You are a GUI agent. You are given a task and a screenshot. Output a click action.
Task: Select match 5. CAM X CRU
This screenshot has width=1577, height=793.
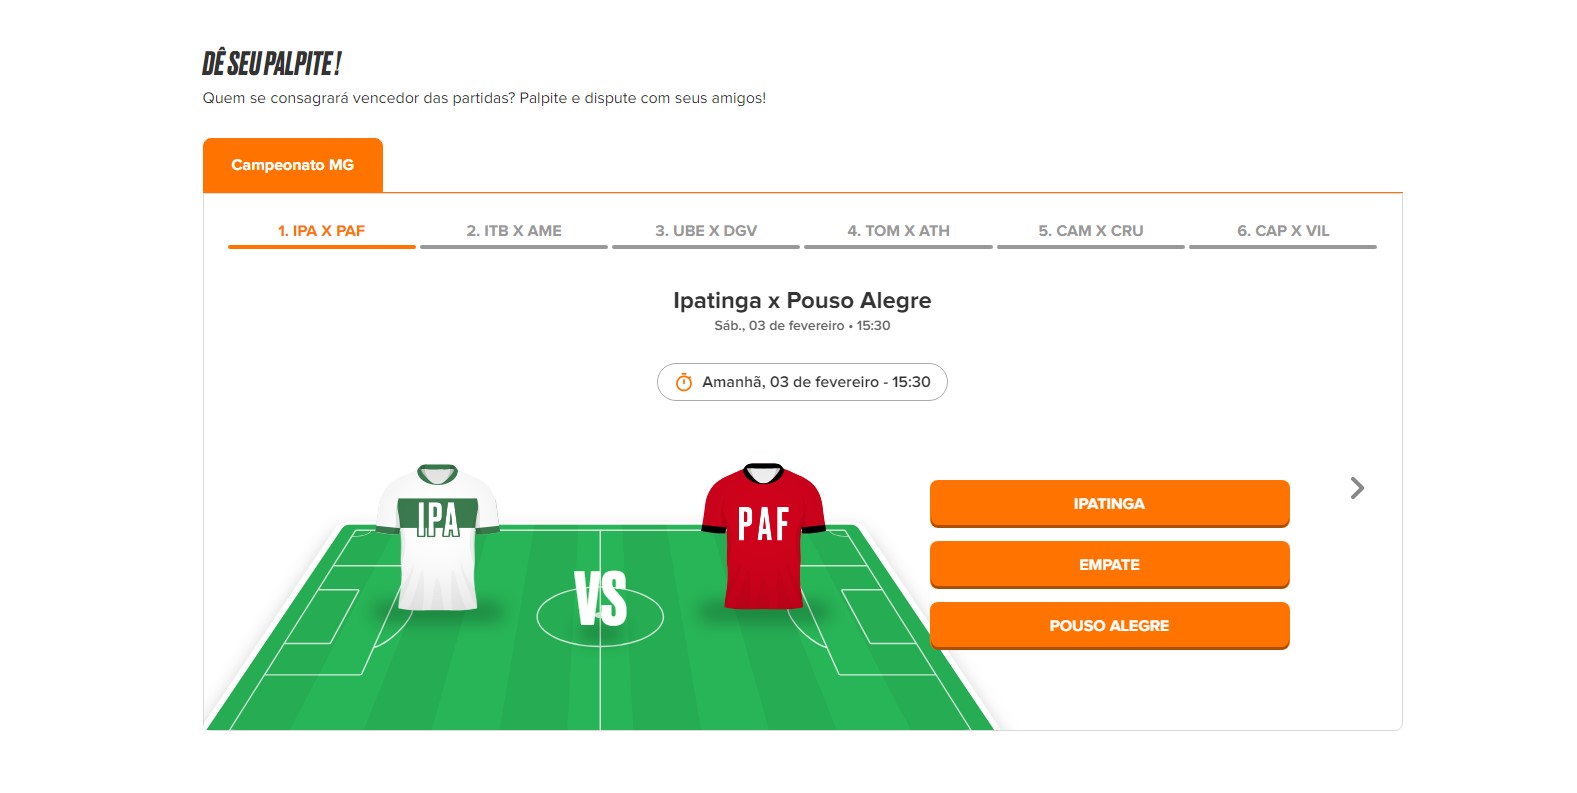1090,231
